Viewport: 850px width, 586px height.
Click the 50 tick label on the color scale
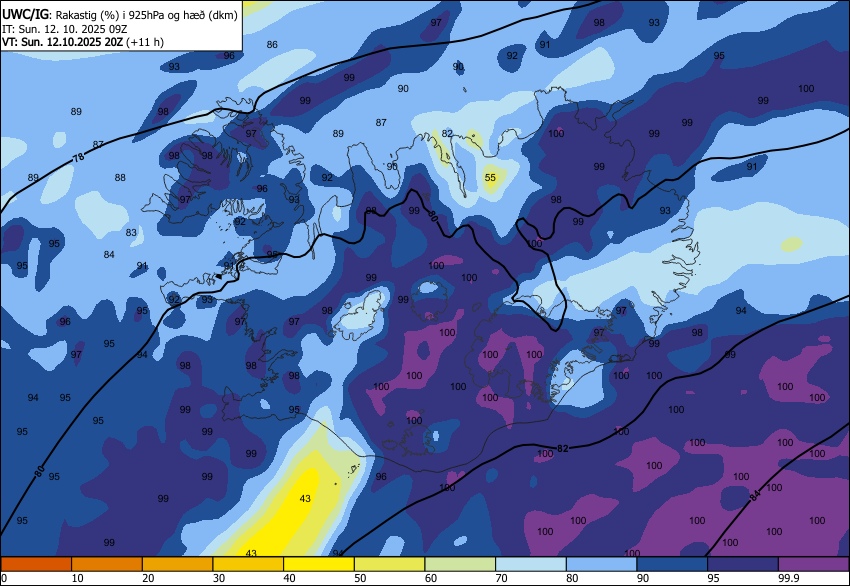tap(360, 578)
